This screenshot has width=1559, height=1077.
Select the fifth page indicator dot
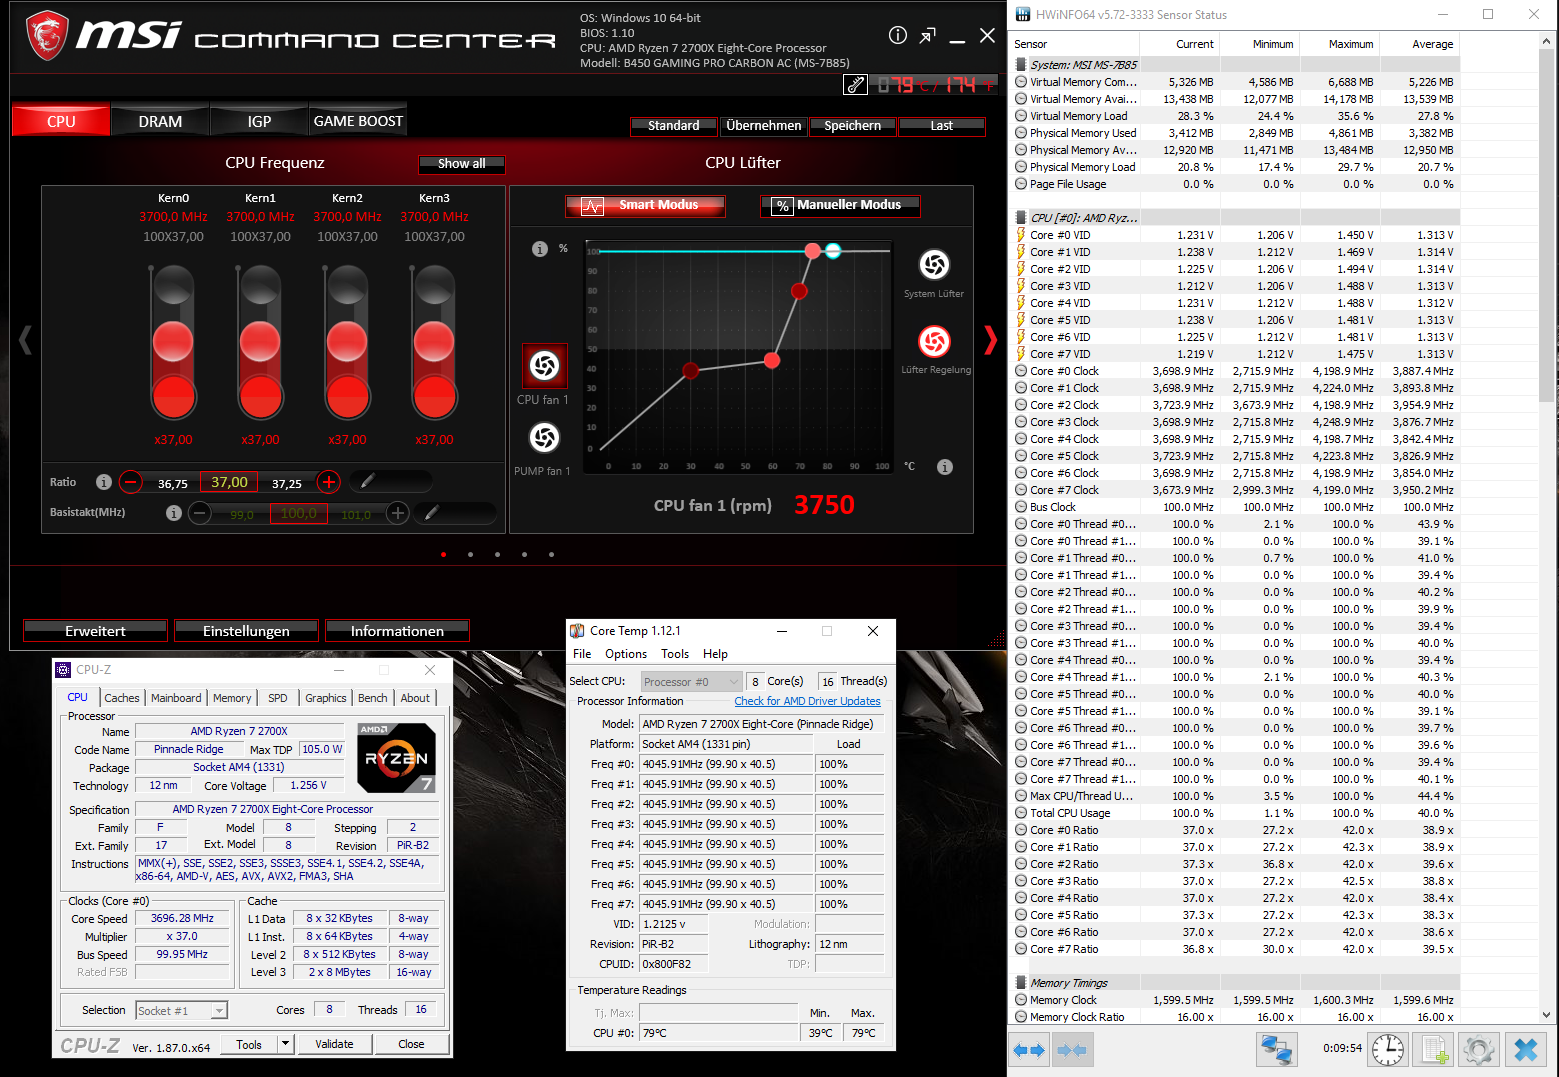tap(551, 554)
